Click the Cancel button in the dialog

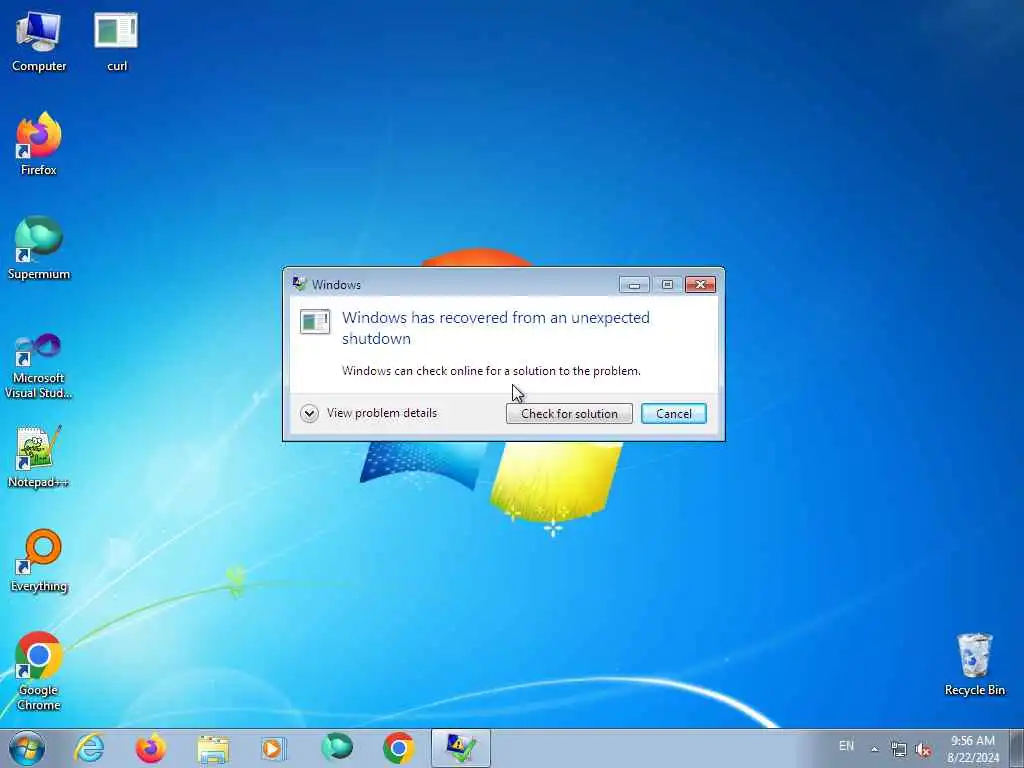coord(673,413)
